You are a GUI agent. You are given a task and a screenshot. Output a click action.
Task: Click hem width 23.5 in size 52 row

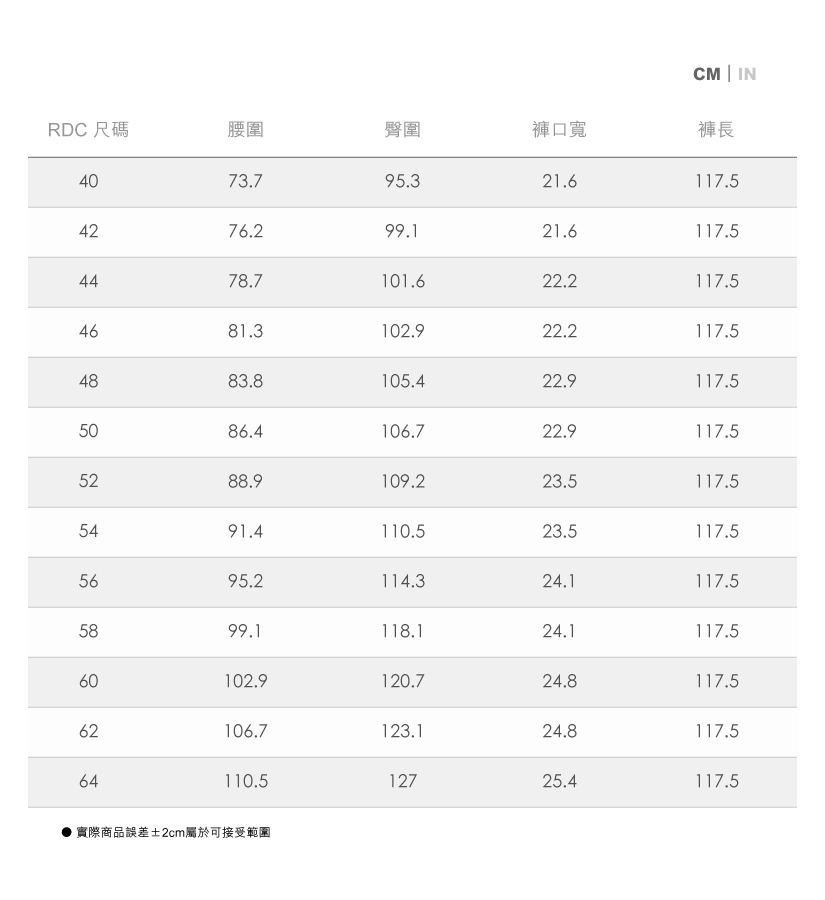point(560,481)
